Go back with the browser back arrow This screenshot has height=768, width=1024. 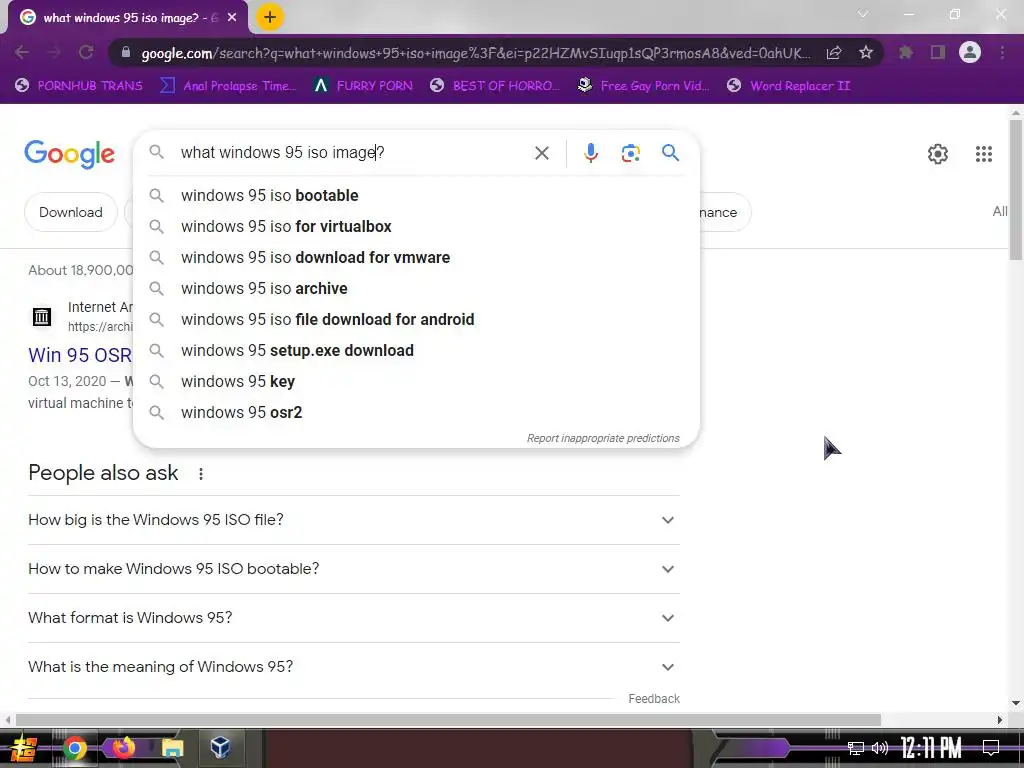[22, 52]
